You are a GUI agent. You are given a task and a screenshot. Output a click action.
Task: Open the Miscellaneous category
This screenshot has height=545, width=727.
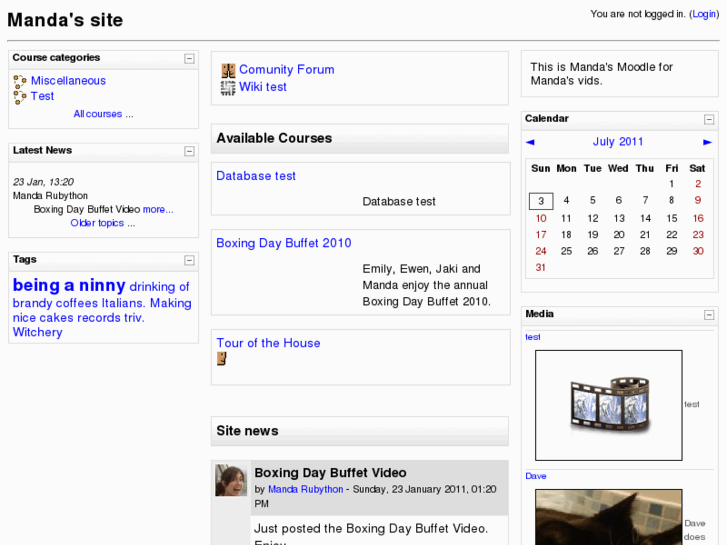(68, 81)
